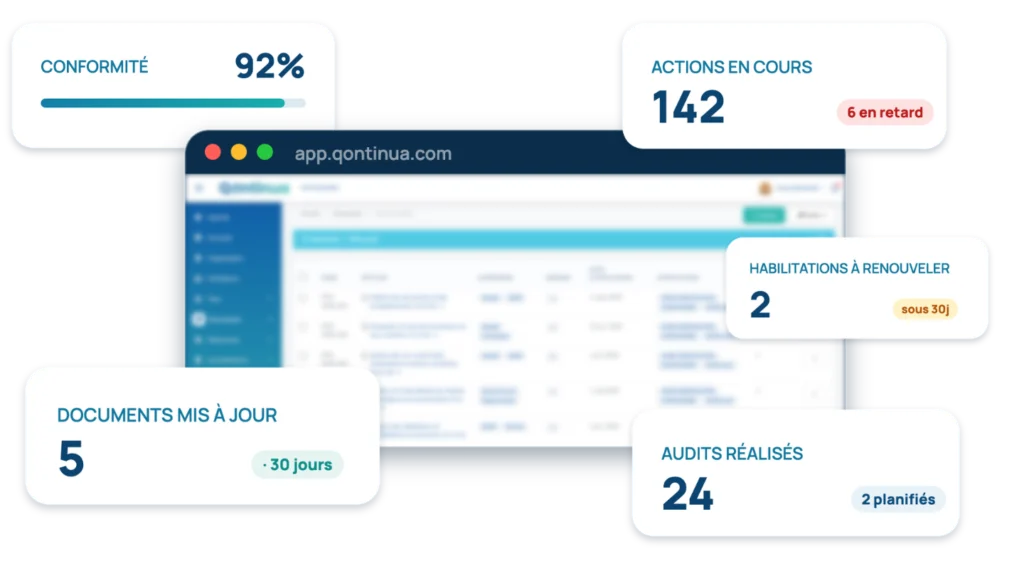This screenshot has height=576, width=1024.
Task: Click the green traffic-light window button
Action: 264,152
